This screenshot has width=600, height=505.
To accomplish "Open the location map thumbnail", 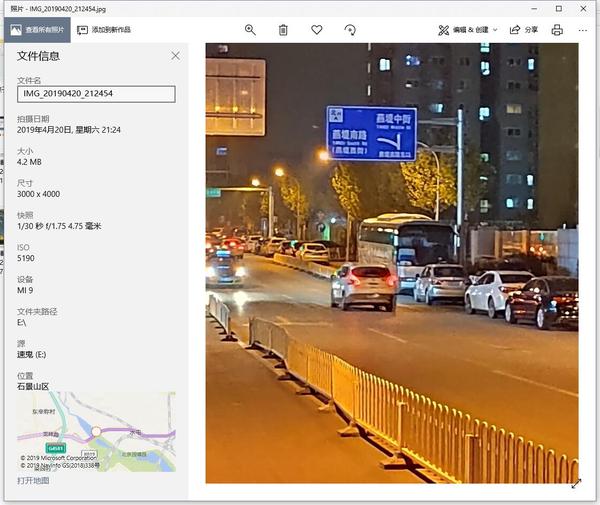I will (x=96, y=432).
